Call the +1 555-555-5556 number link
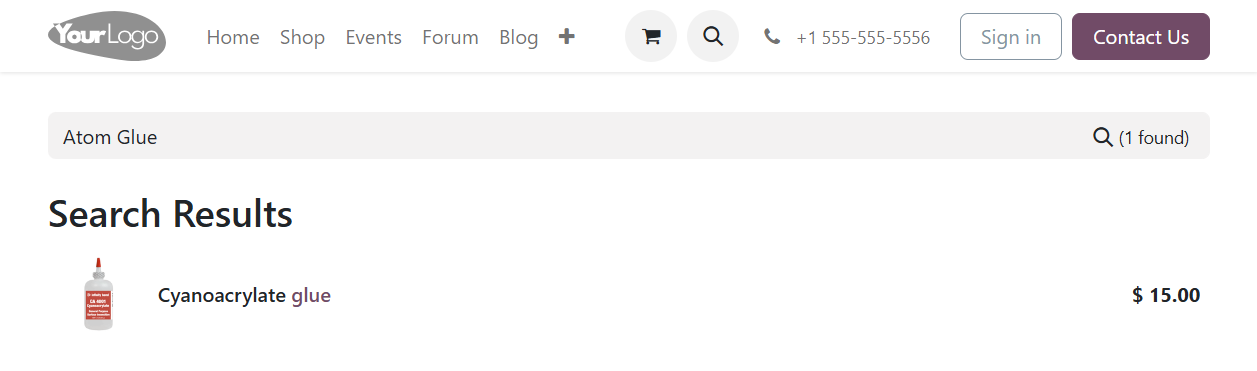The image size is (1257, 371). (863, 38)
